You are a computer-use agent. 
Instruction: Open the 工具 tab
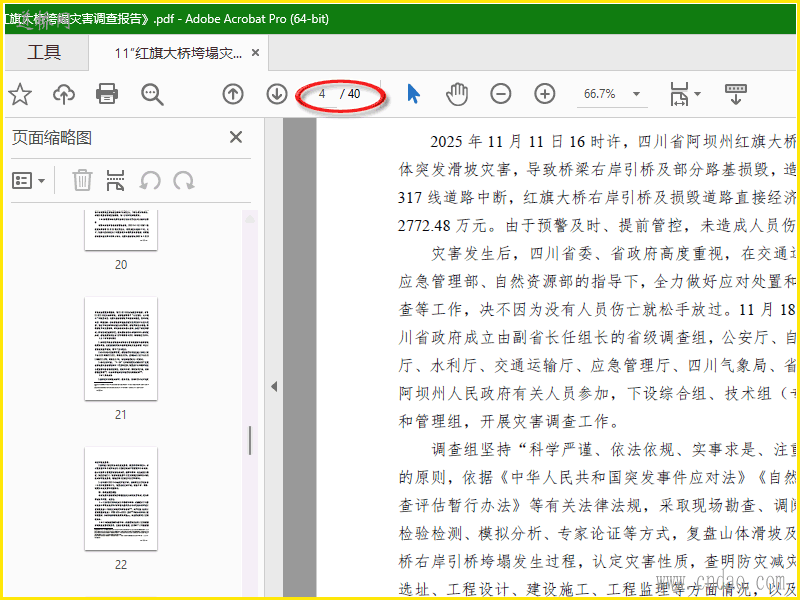point(44,53)
